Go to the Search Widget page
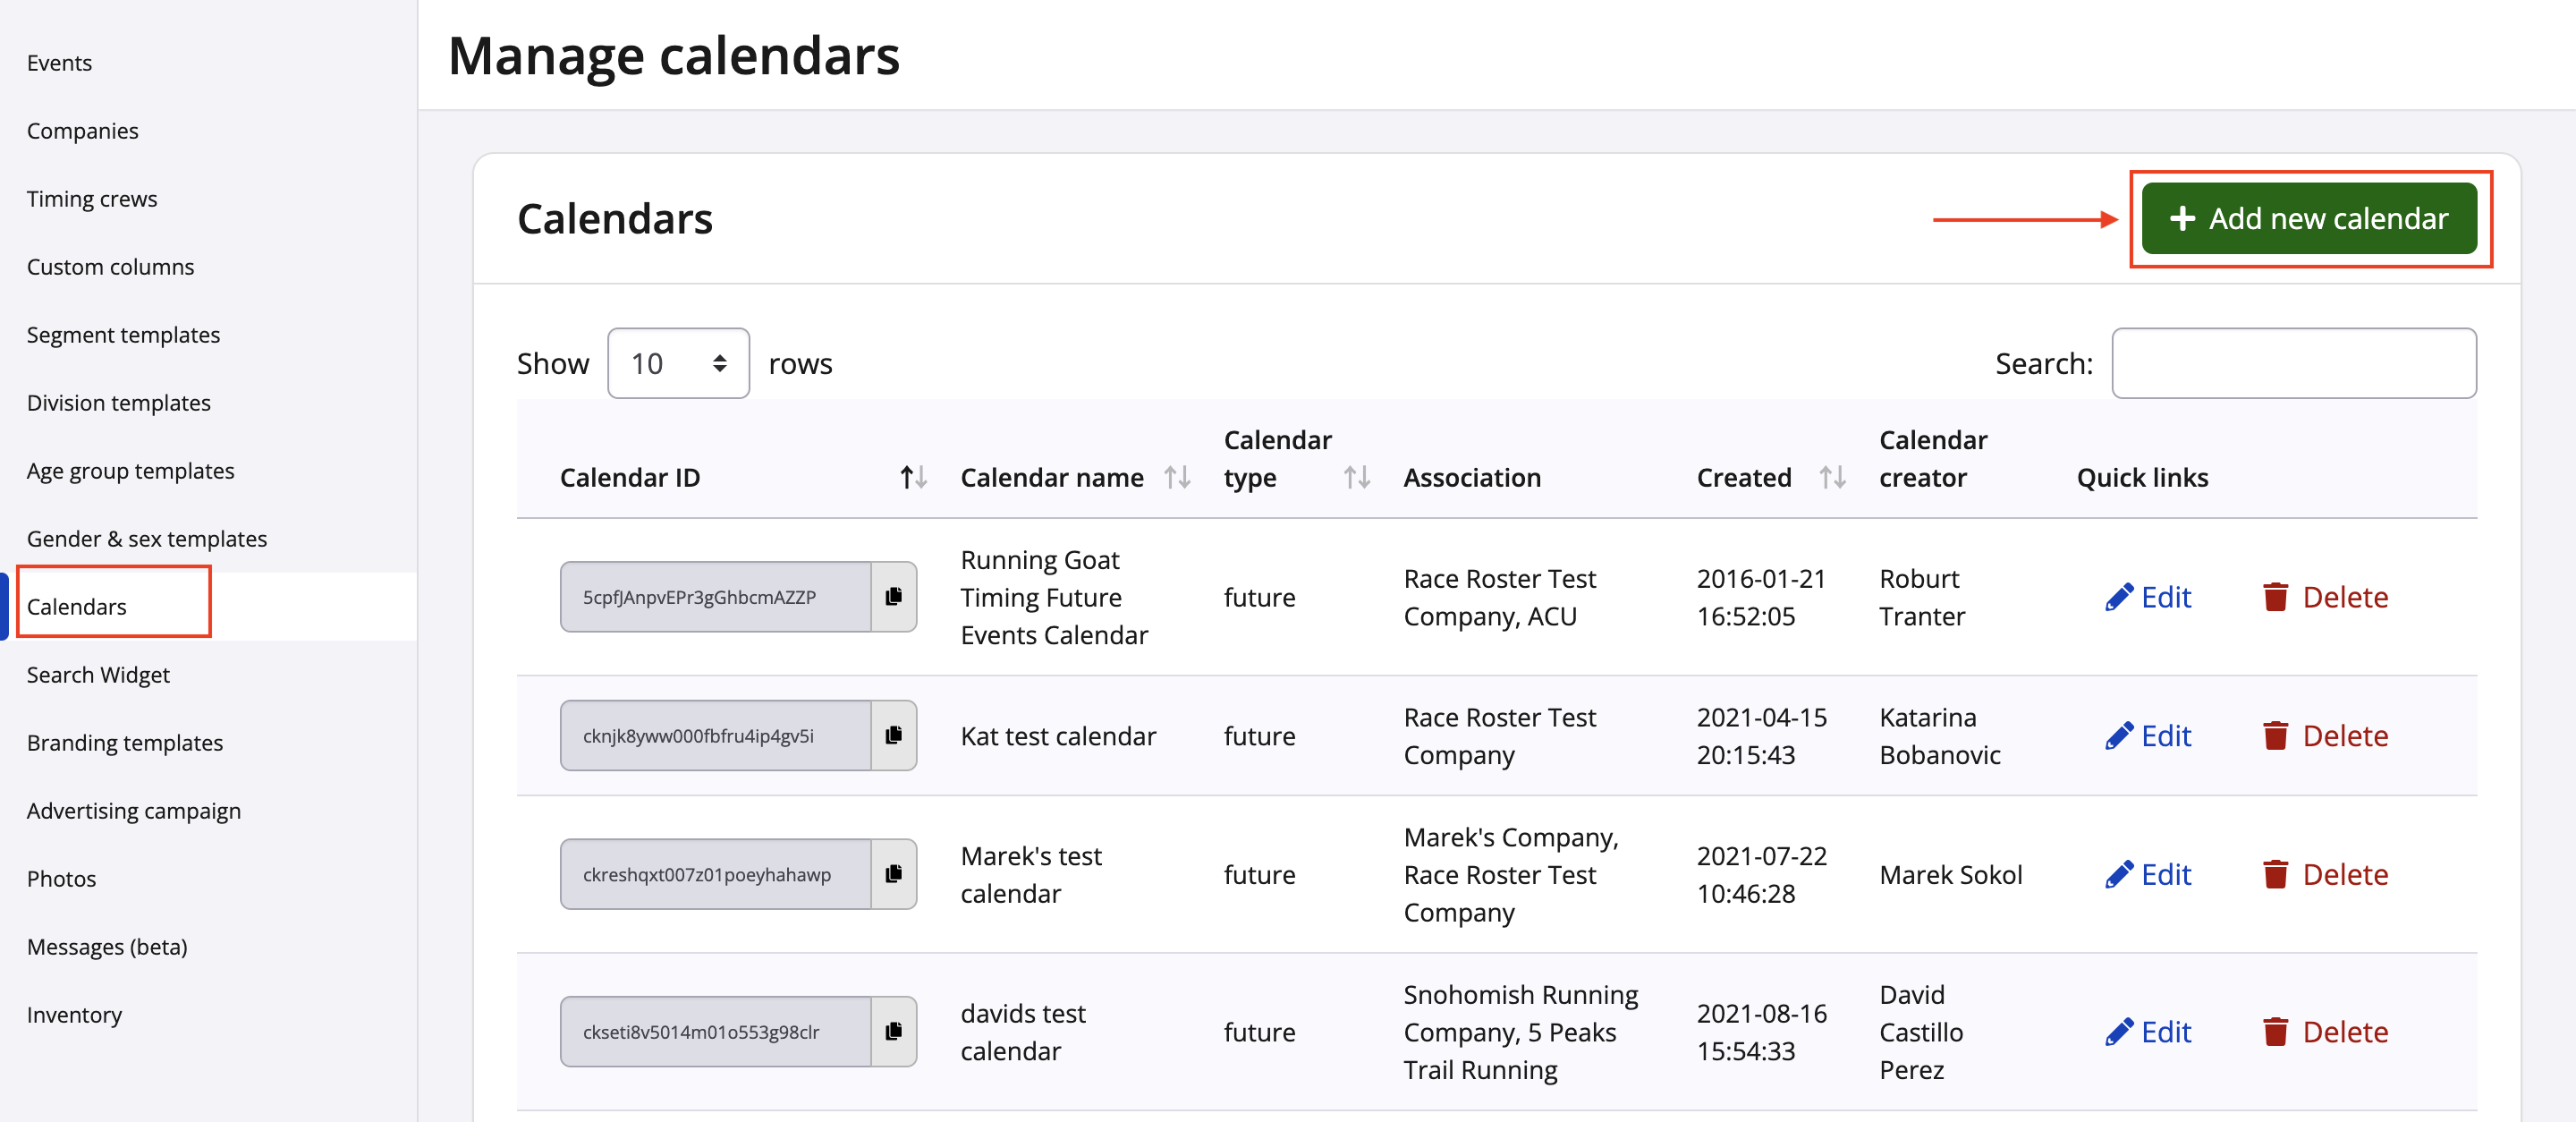Screen dimensions: 2576x1122 [98, 675]
